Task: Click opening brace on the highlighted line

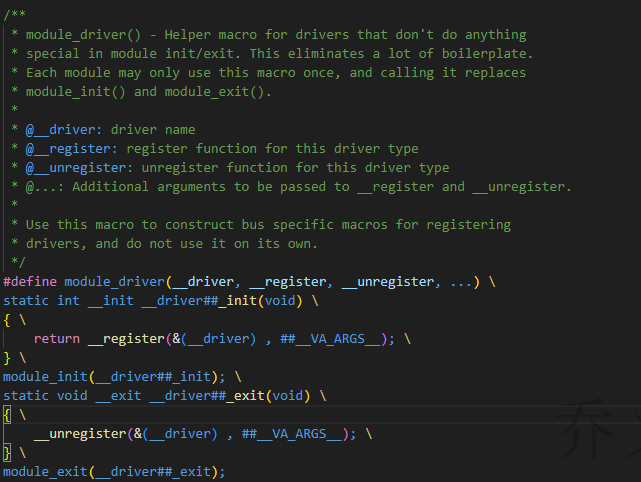Action: [x=7, y=414]
